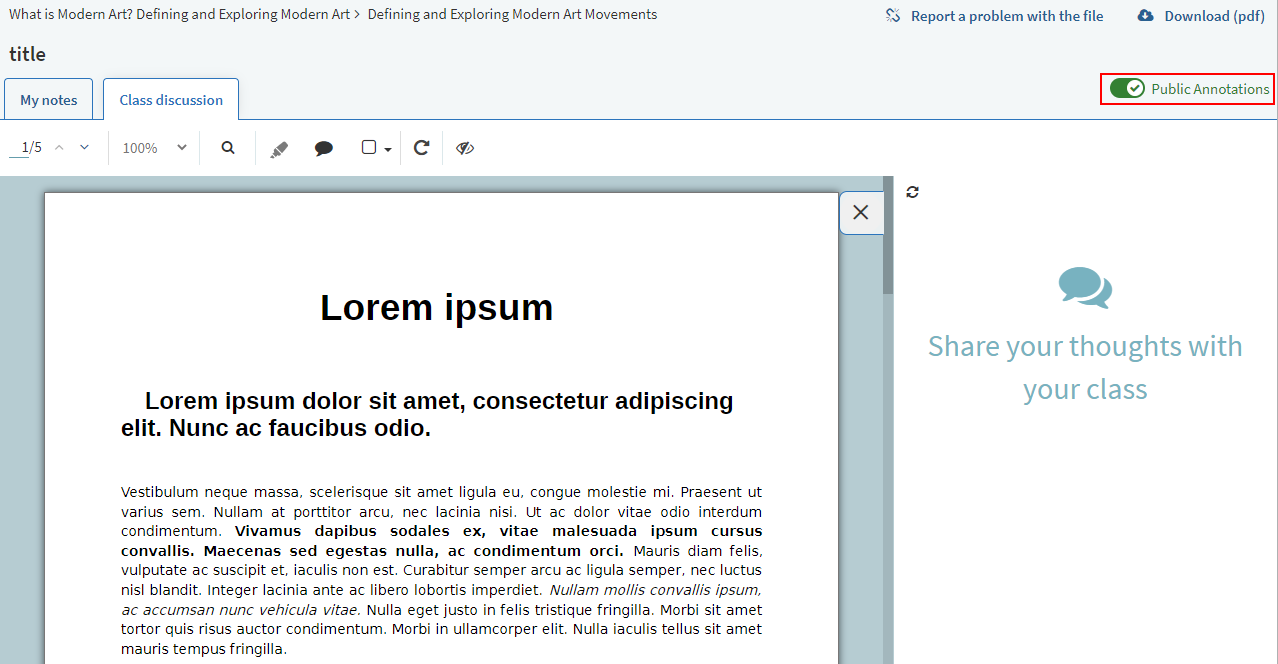This screenshot has width=1278, height=664.
Task: Click the document vertical scrollbar thumb
Action: 888,235
